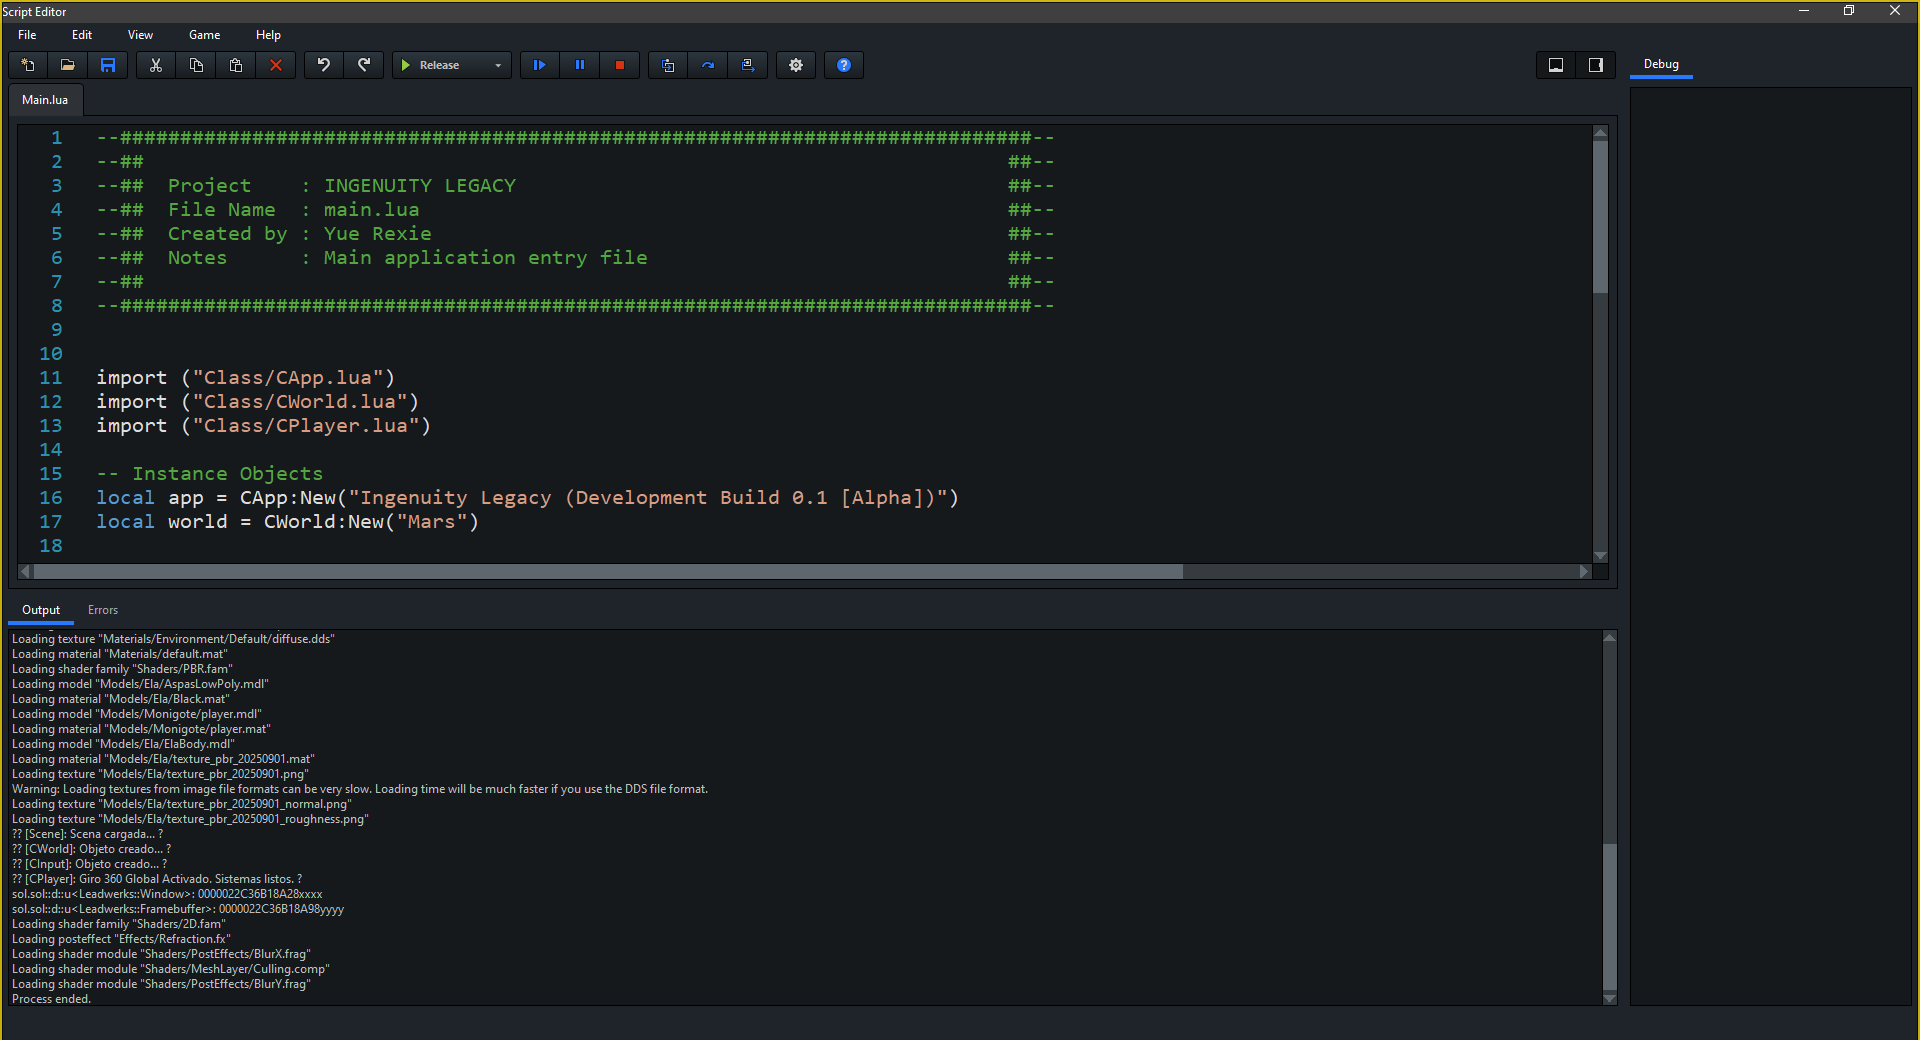Click the Debug panel tab
This screenshot has width=1920, height=1040.
[x=1661, y=64]
